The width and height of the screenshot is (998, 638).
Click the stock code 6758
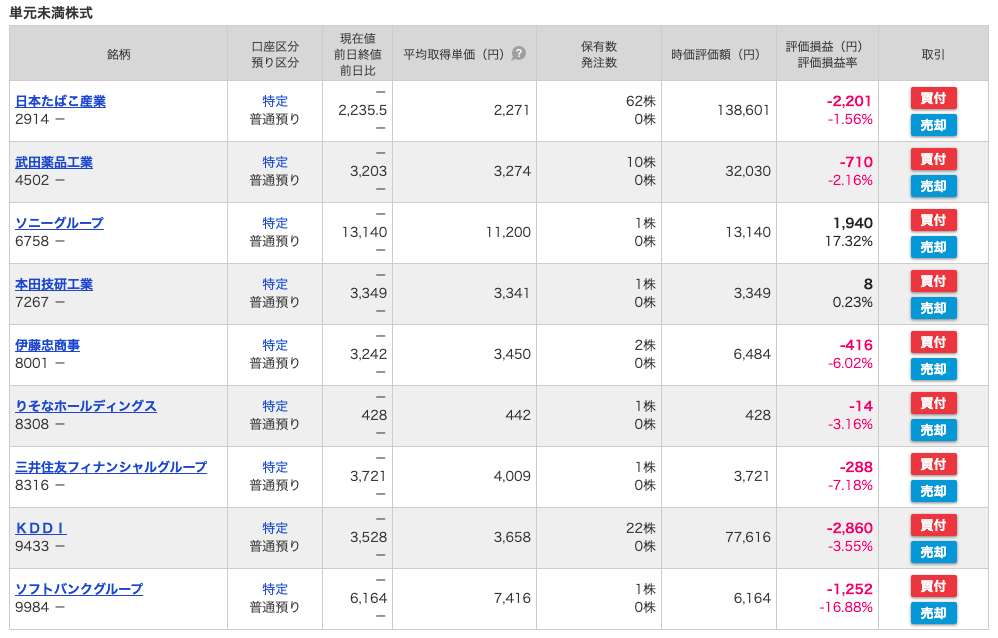point(32,241)
